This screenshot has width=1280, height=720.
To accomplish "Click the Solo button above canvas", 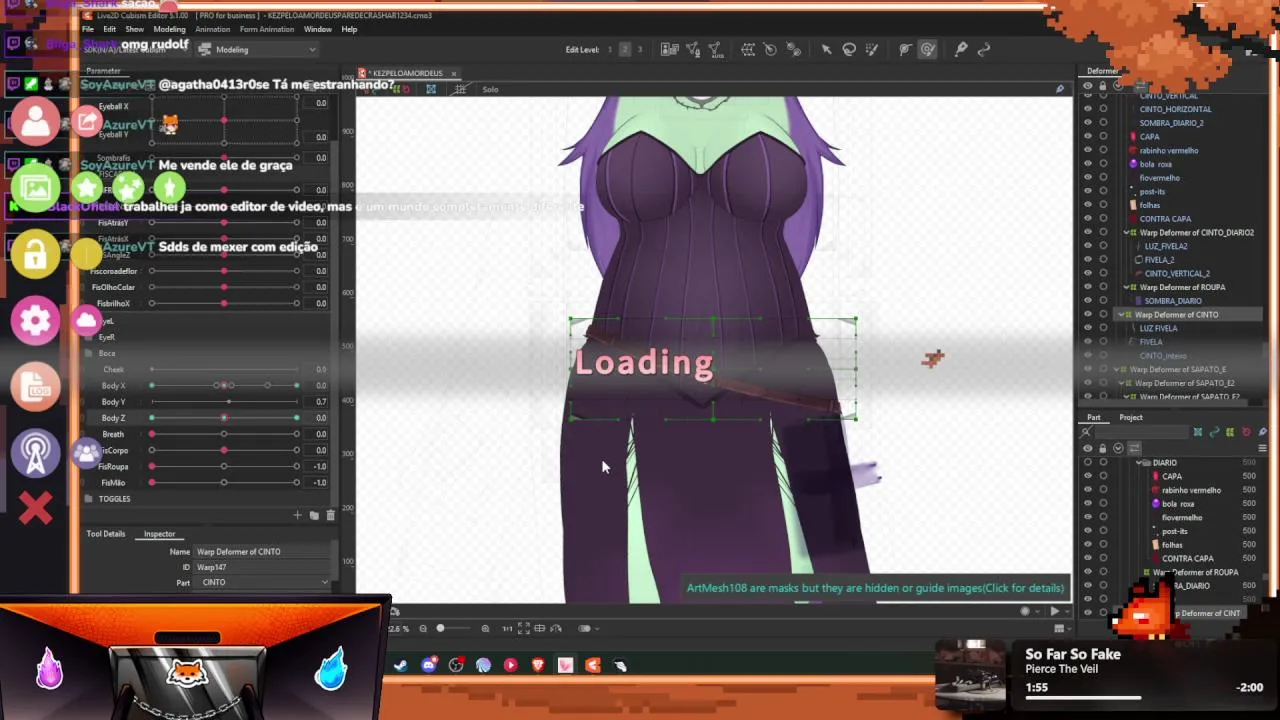I will coord(490,89).
